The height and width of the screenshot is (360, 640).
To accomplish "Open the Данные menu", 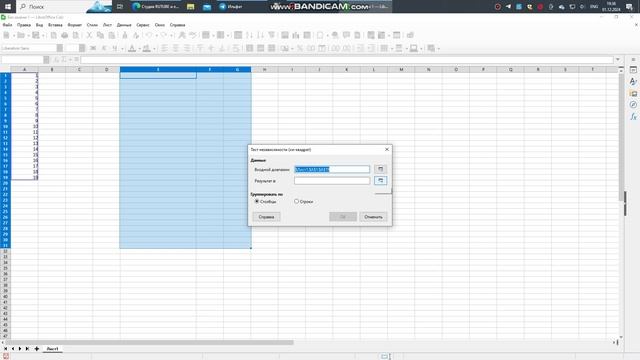I will coord(124,25).
